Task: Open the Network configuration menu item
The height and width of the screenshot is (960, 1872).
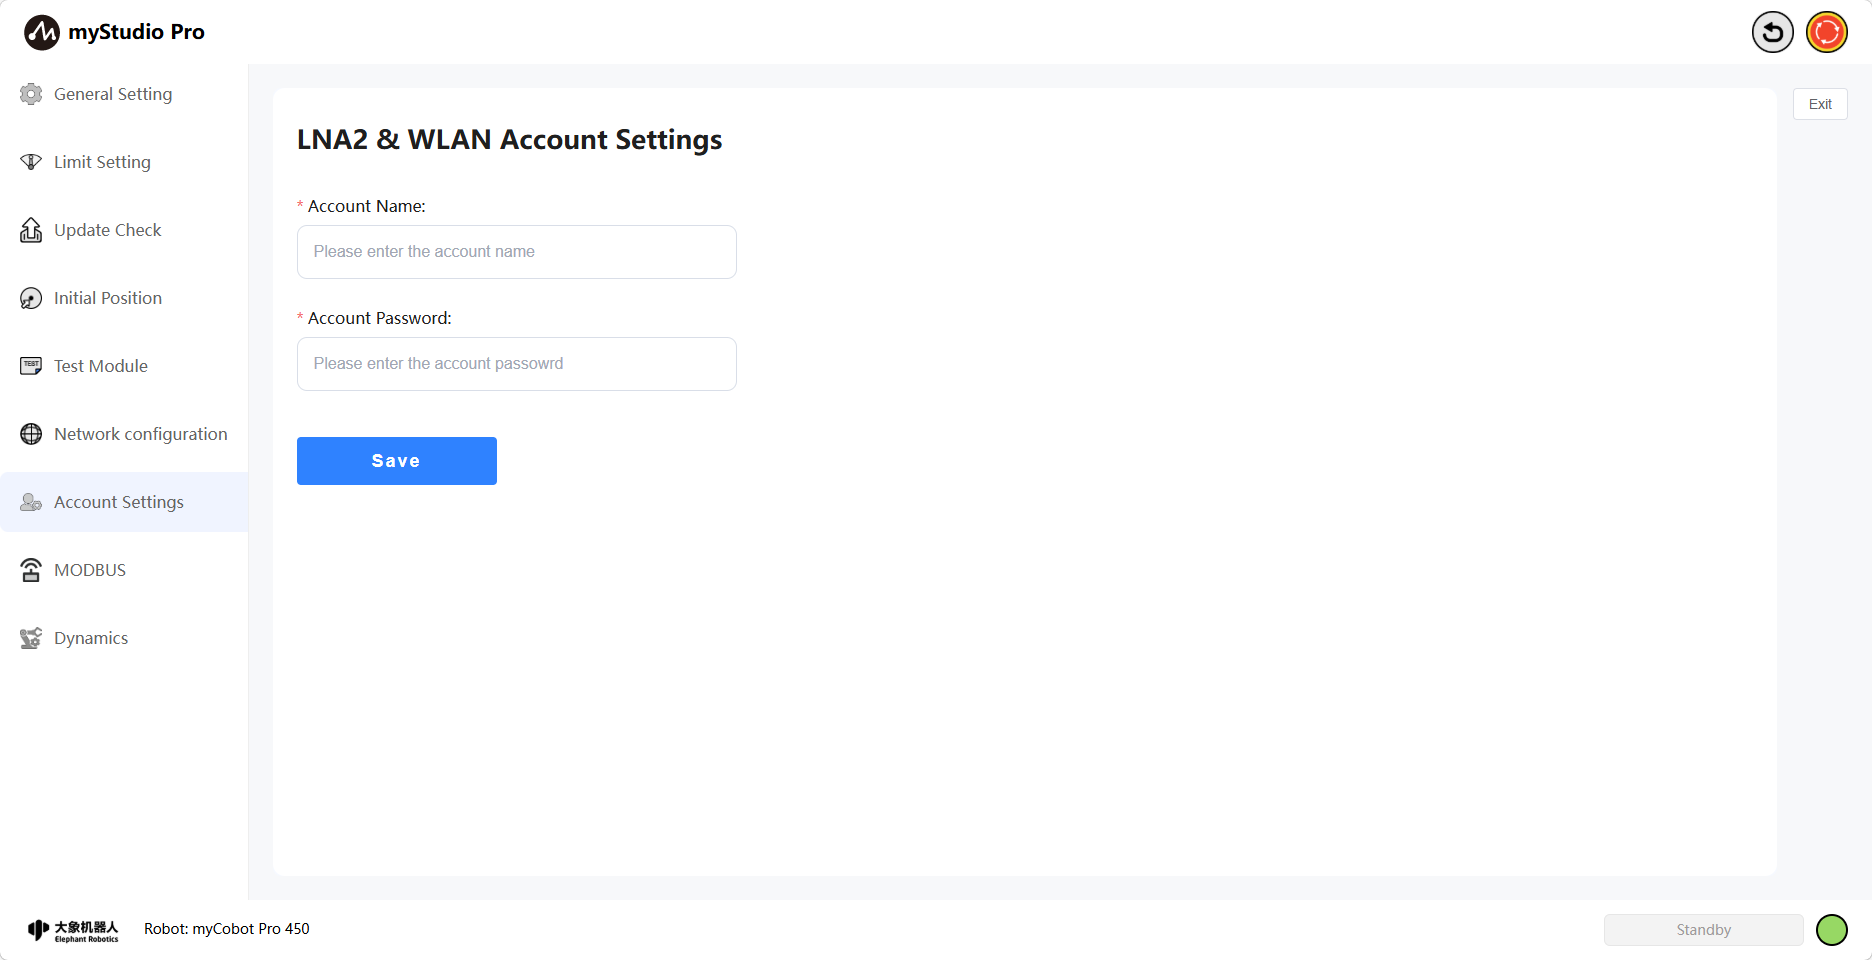Action: coord(140,434)
